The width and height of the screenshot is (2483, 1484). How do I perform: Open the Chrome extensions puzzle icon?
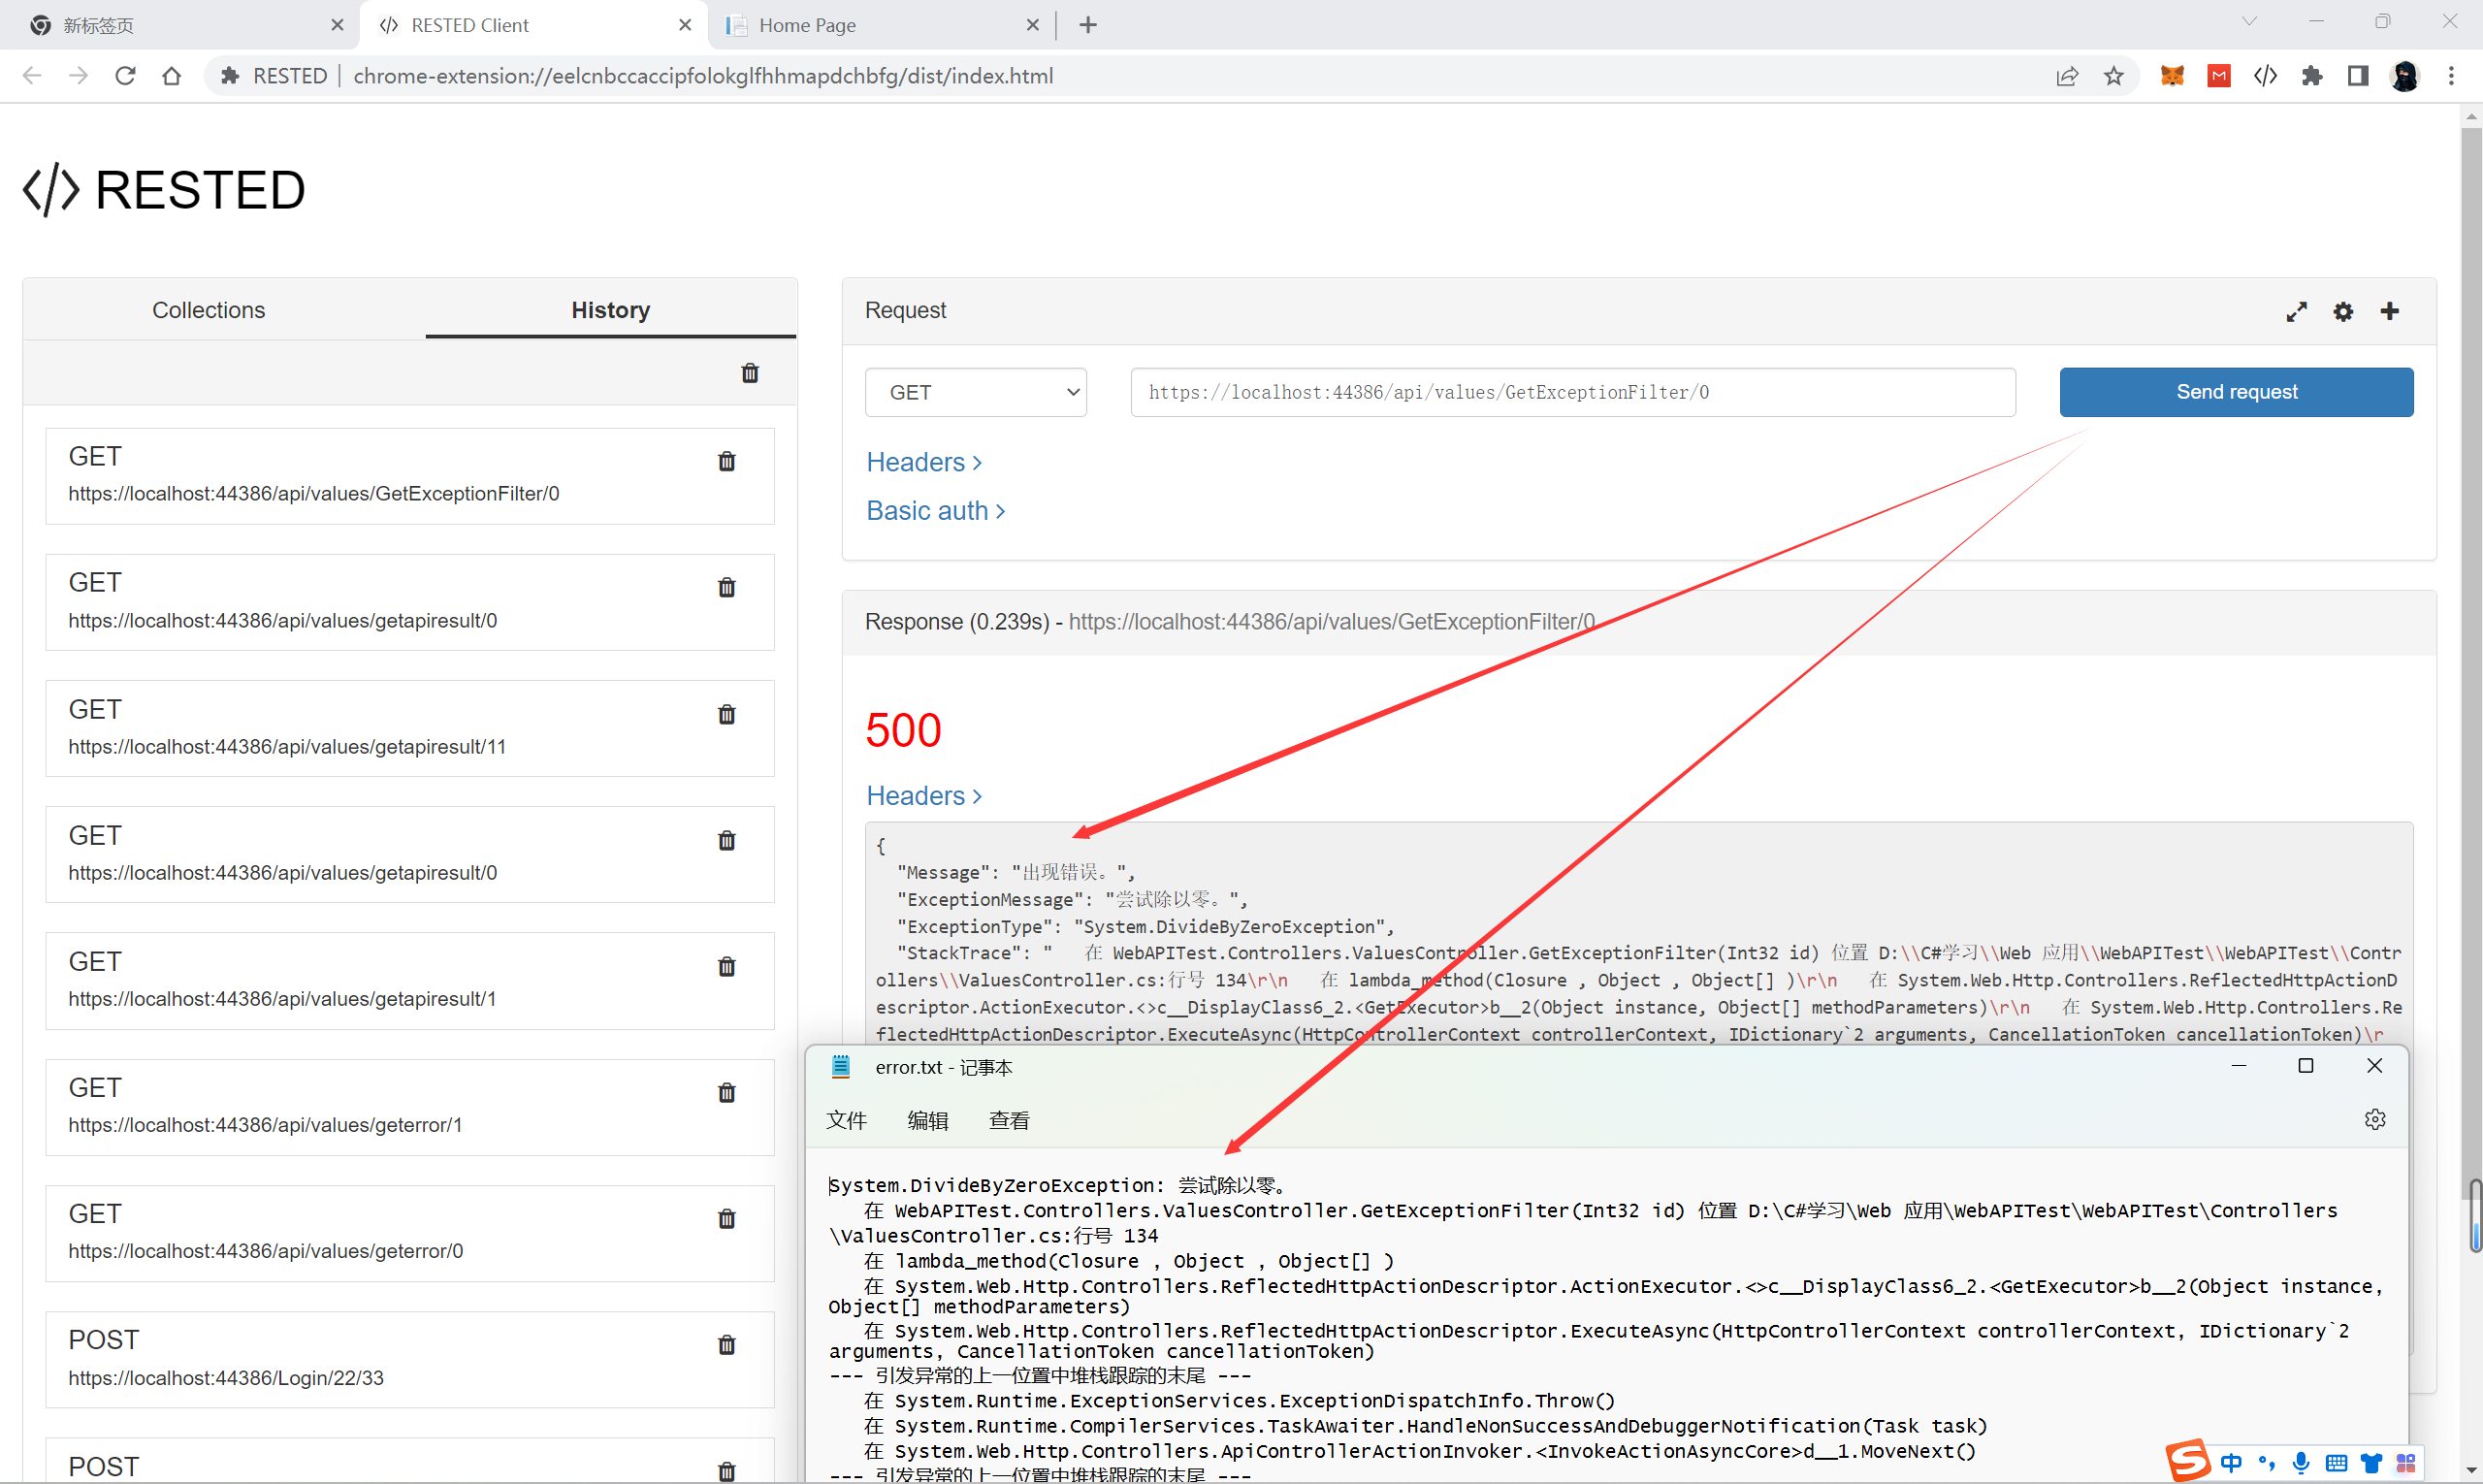click(2312, 76)
